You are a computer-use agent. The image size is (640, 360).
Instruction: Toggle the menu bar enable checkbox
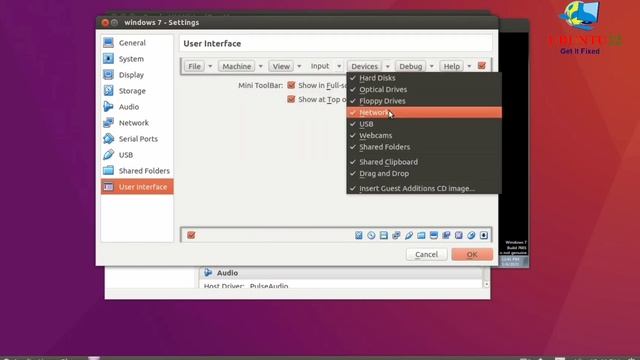pos(482,66)
